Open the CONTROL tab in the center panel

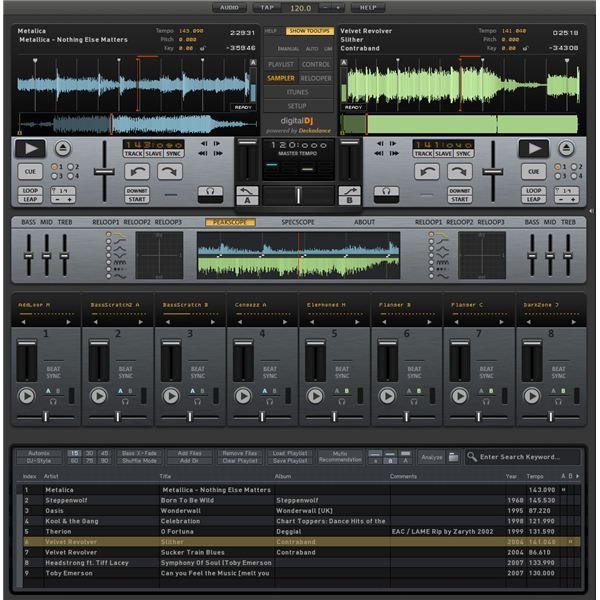pos(316,64)
